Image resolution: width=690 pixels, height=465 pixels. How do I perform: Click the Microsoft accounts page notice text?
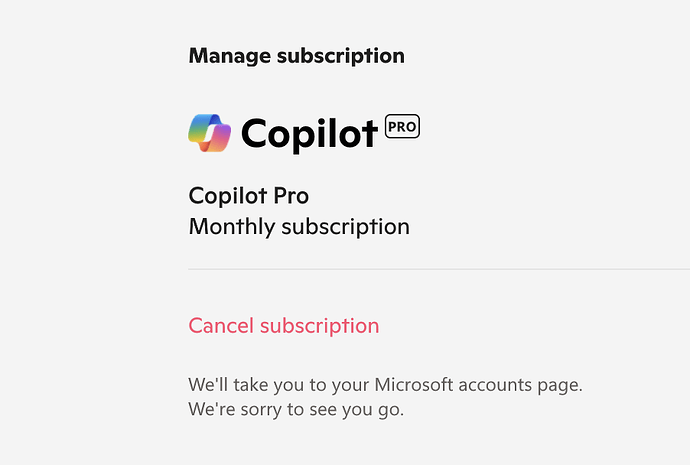tap(385, 385)
